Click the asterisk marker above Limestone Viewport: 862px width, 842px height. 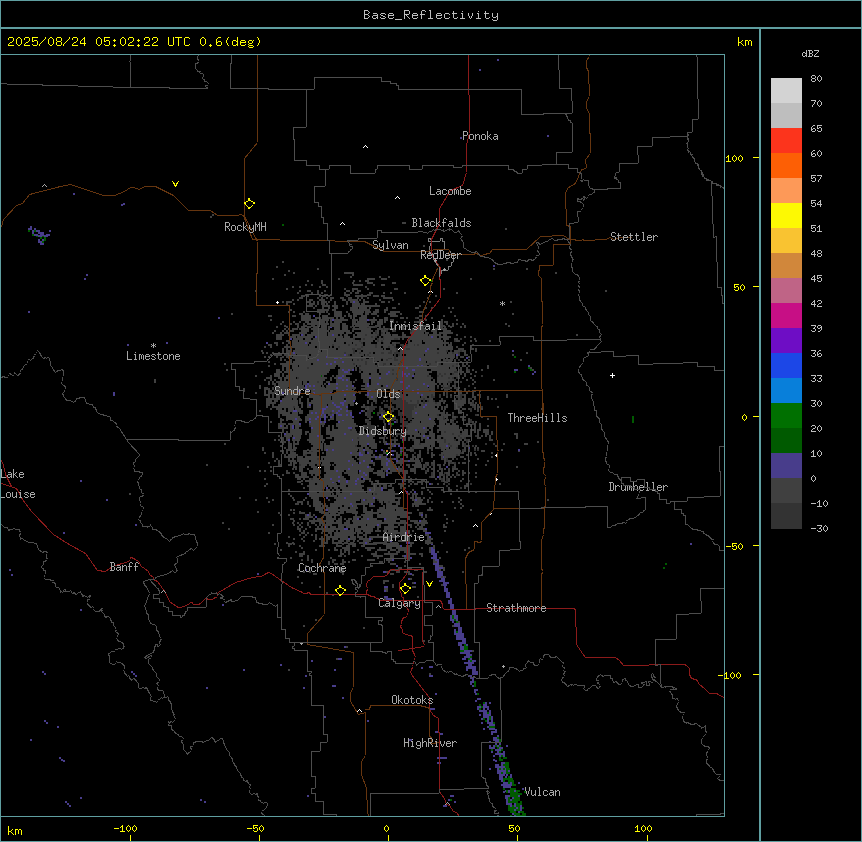pos(153,346)
